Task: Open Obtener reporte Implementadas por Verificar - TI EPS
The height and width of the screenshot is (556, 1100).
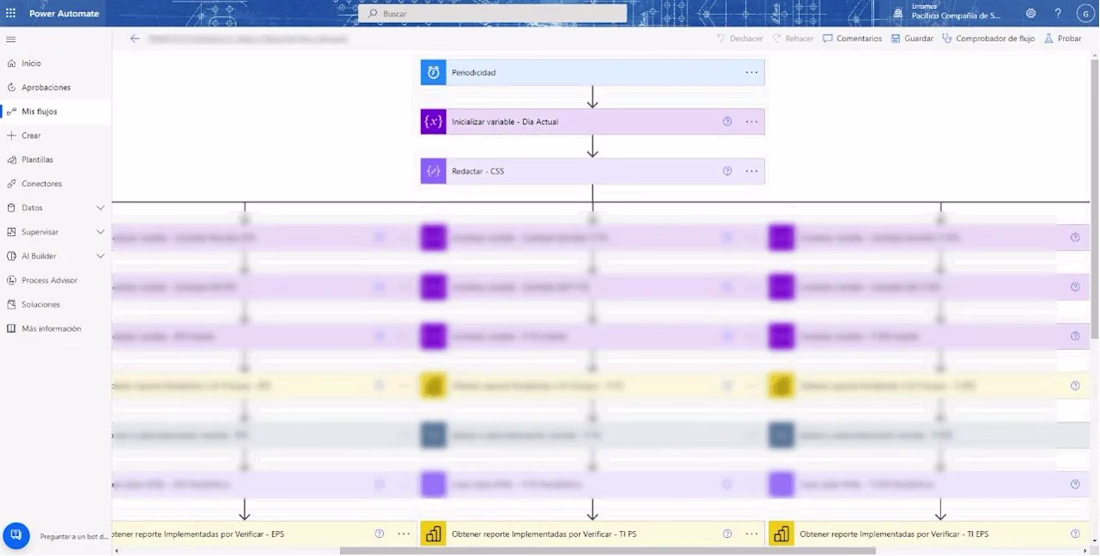Action: pyautogui.click(x=930, y=534)
